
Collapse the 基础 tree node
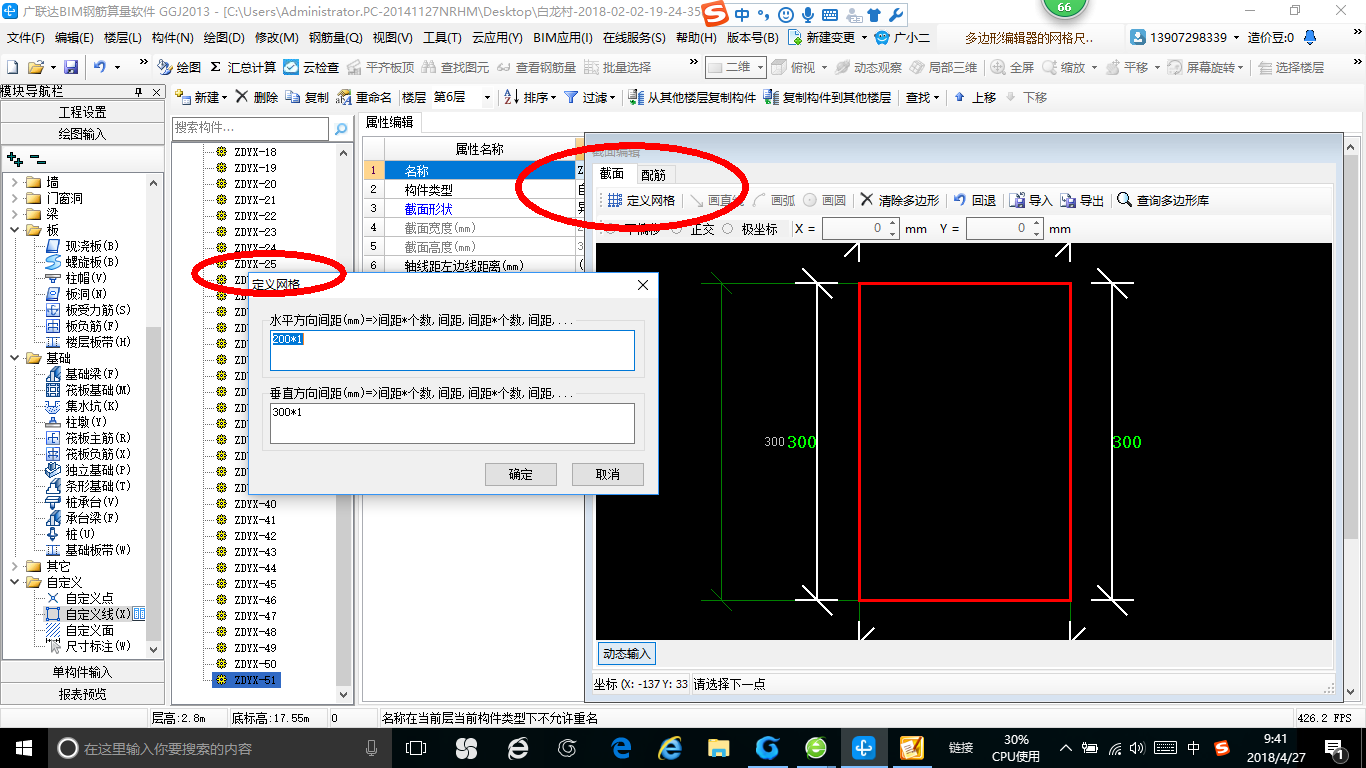click(14, 358)
